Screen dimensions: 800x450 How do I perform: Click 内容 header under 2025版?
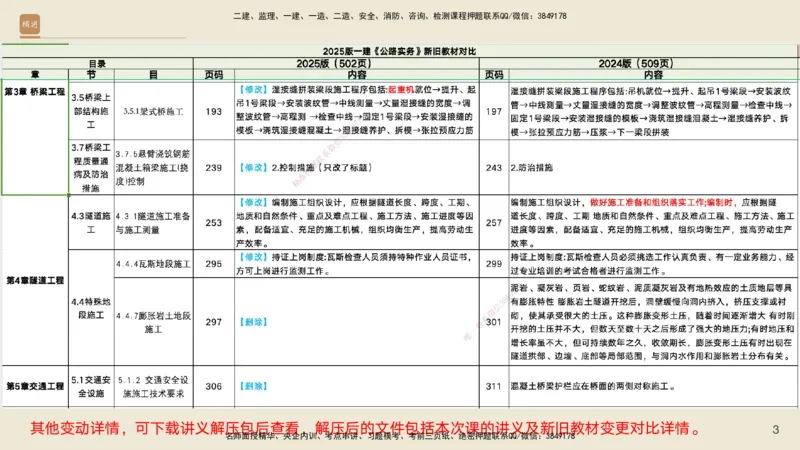coord(357,74)
